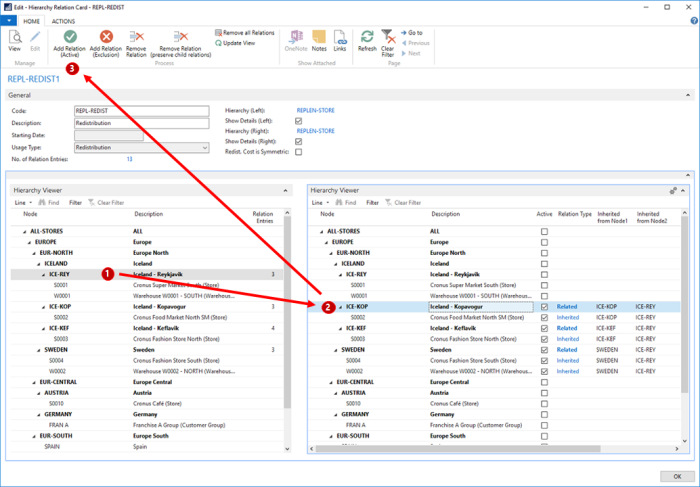Click Remove Relation (preserve child relations) icon
The width and height of the screenshot is (700, 487).
180,37
